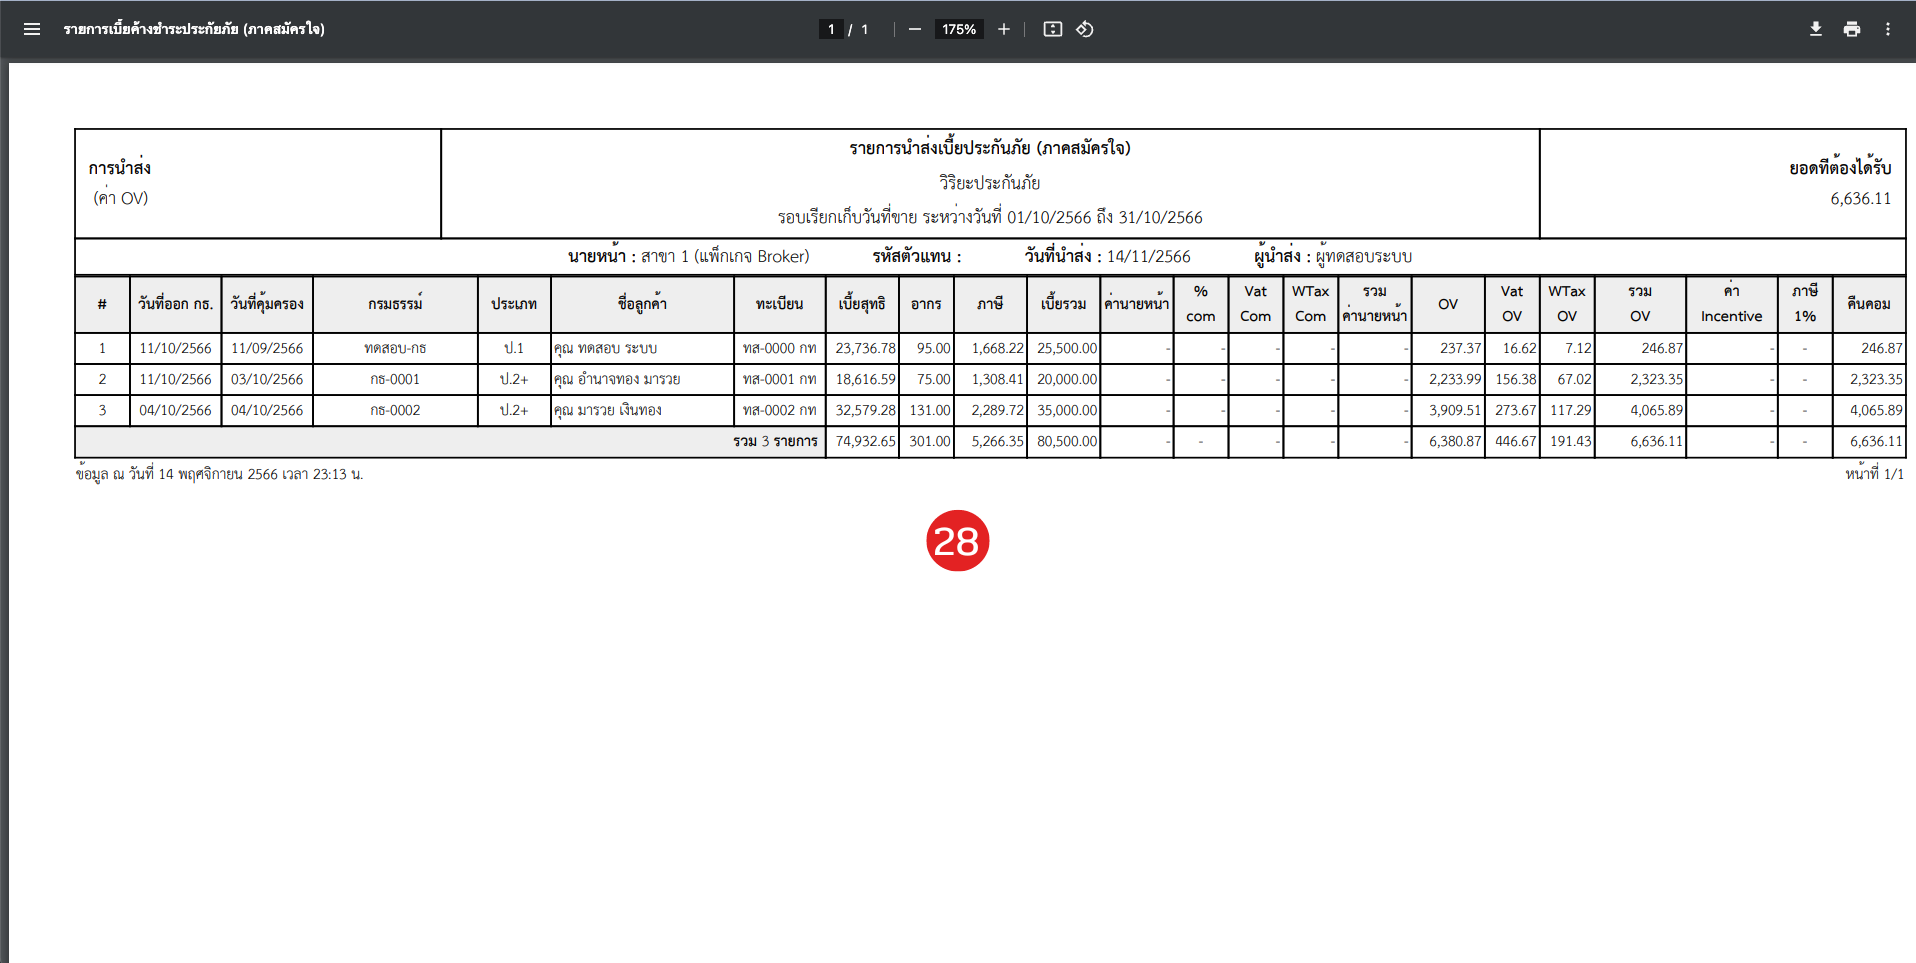Click the % com column header

[x=1200, y=304]
